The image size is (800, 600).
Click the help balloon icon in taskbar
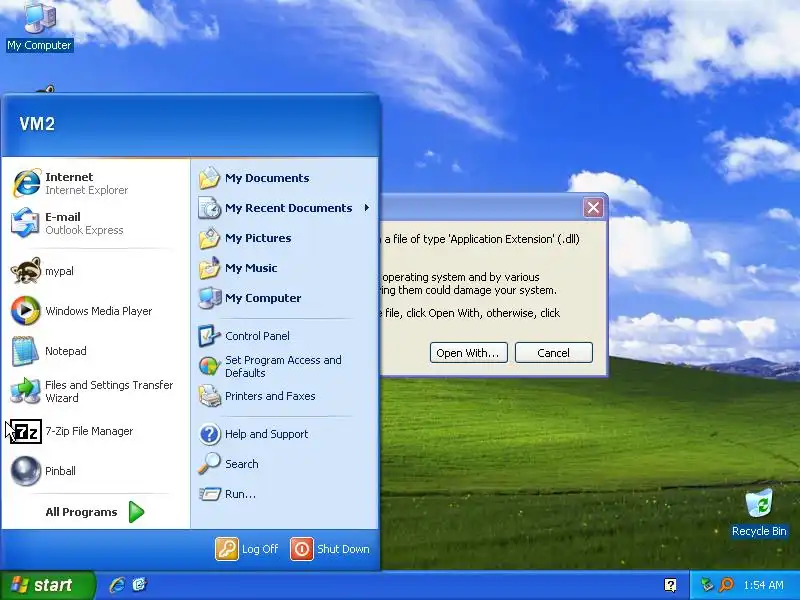tap(670, 585)
